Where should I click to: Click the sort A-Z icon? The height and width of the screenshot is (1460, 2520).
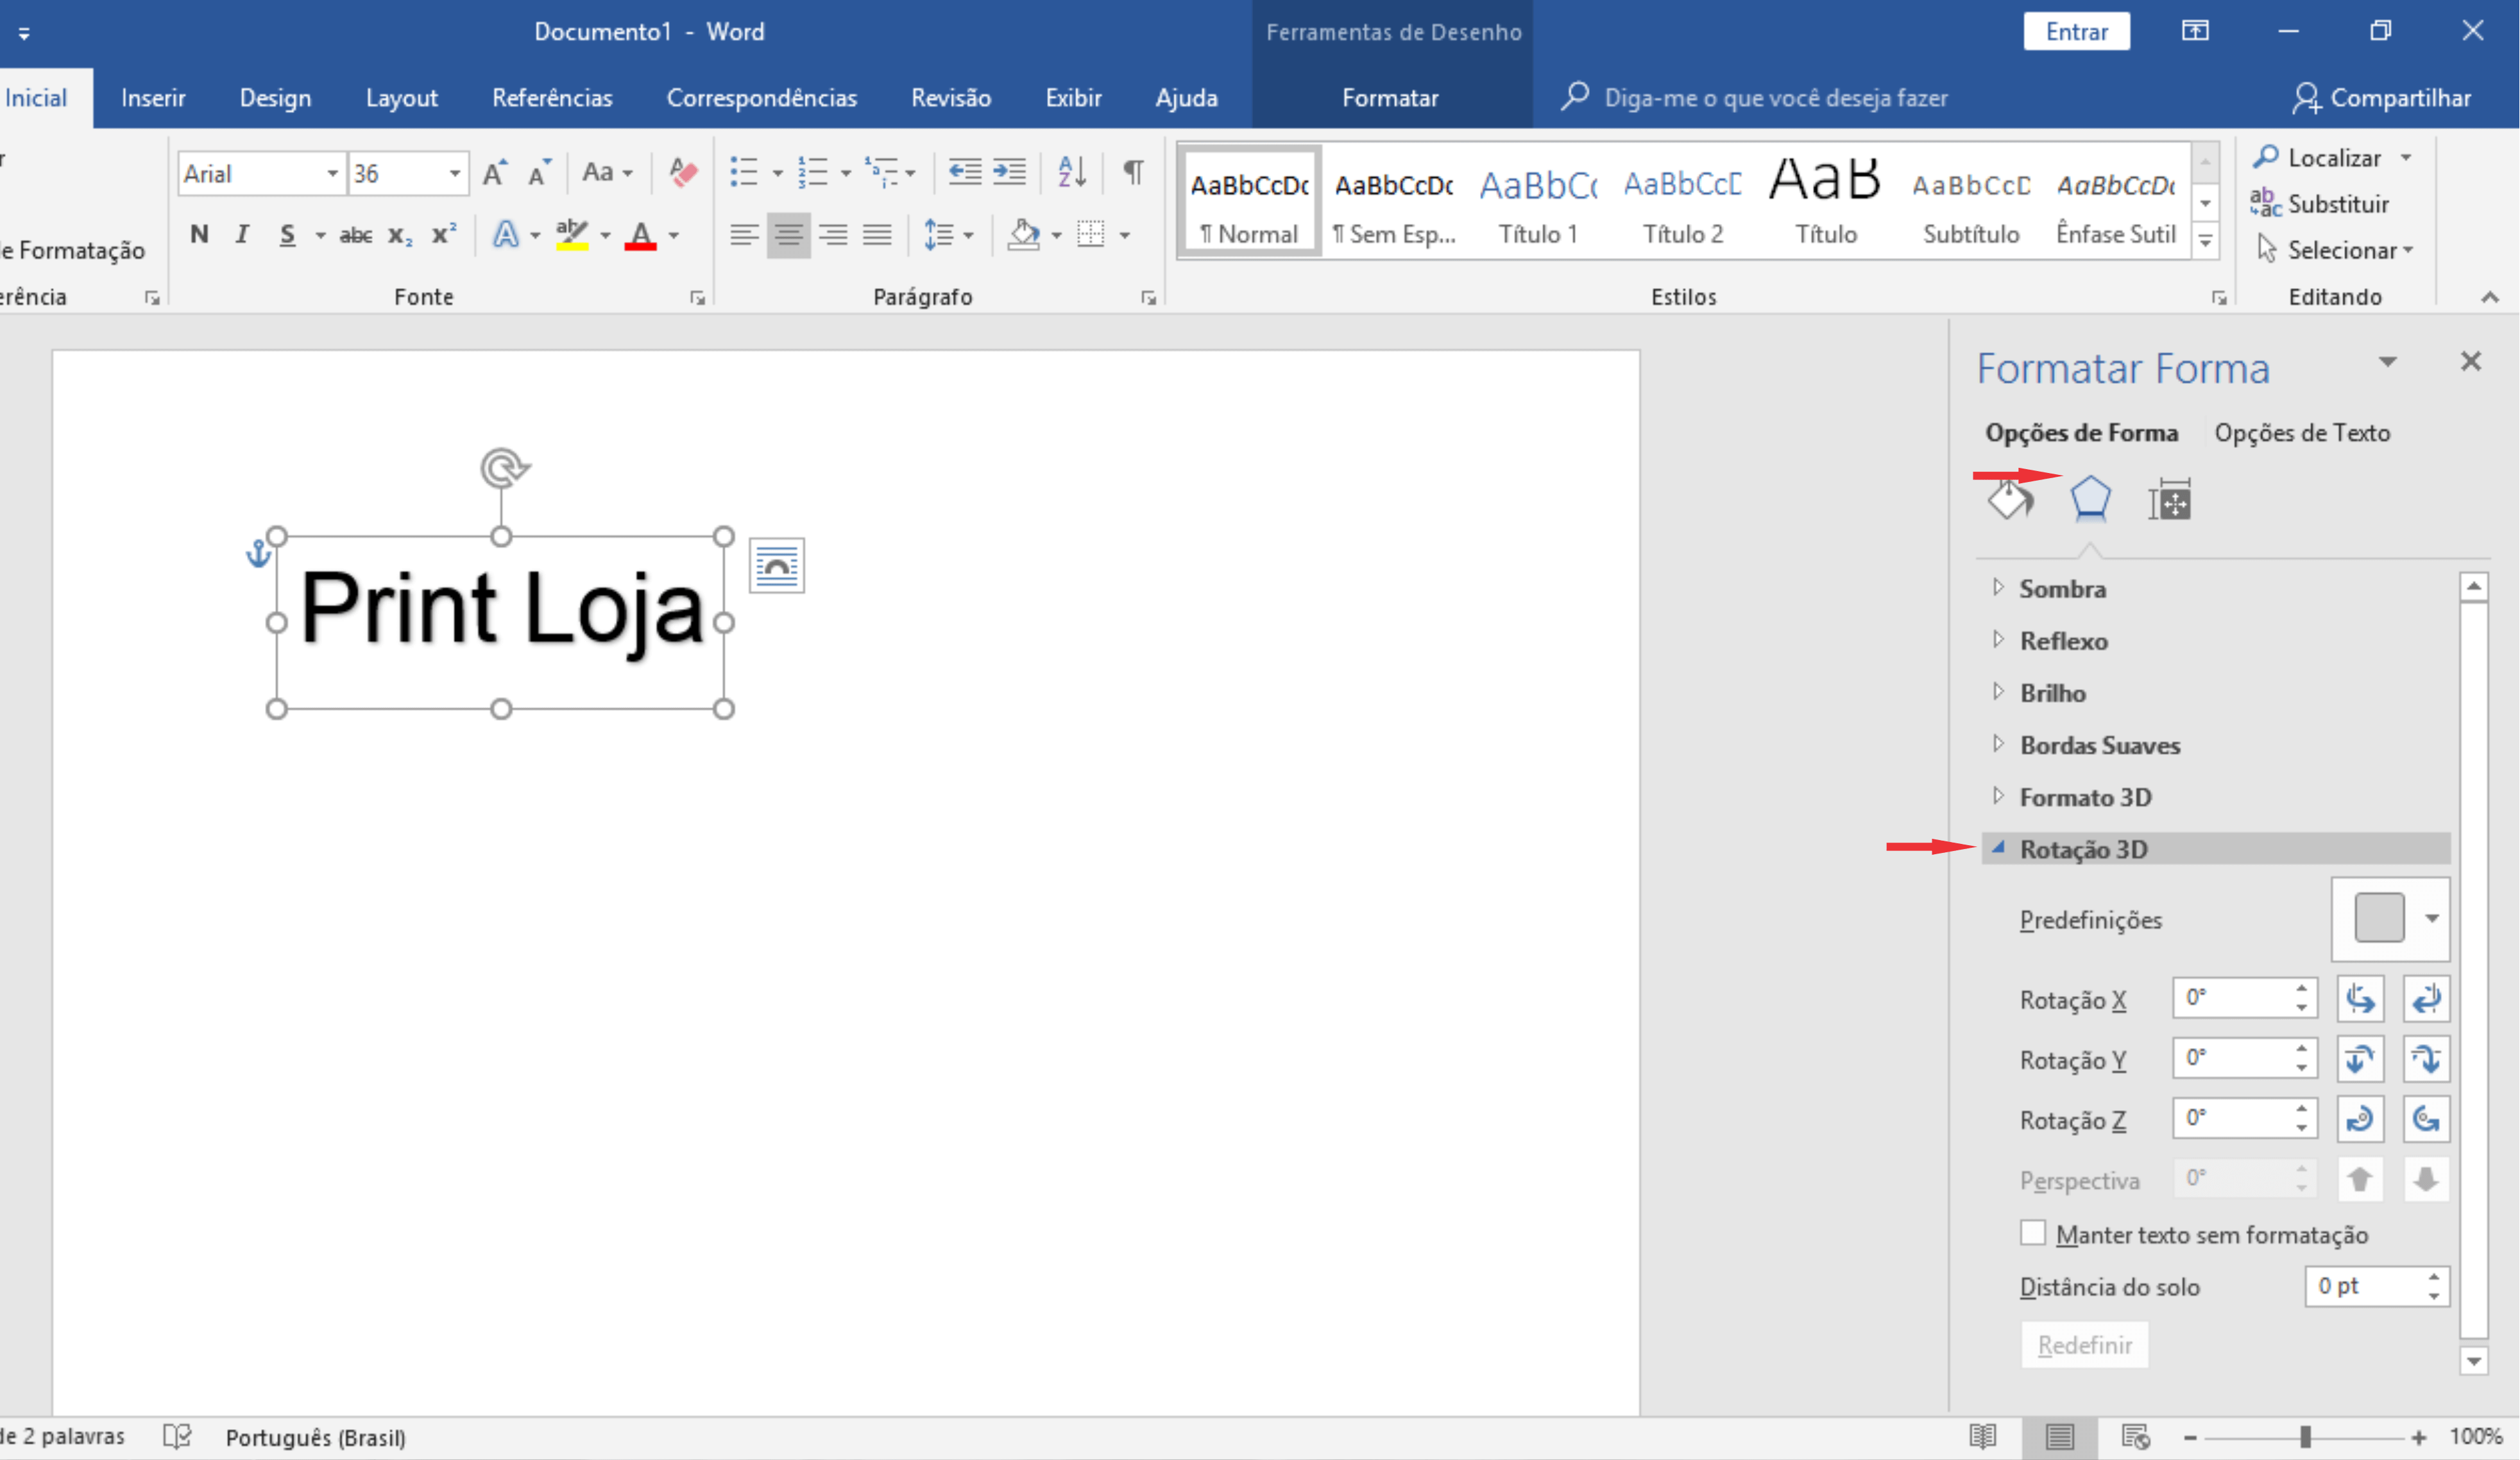pos(1071,173)
